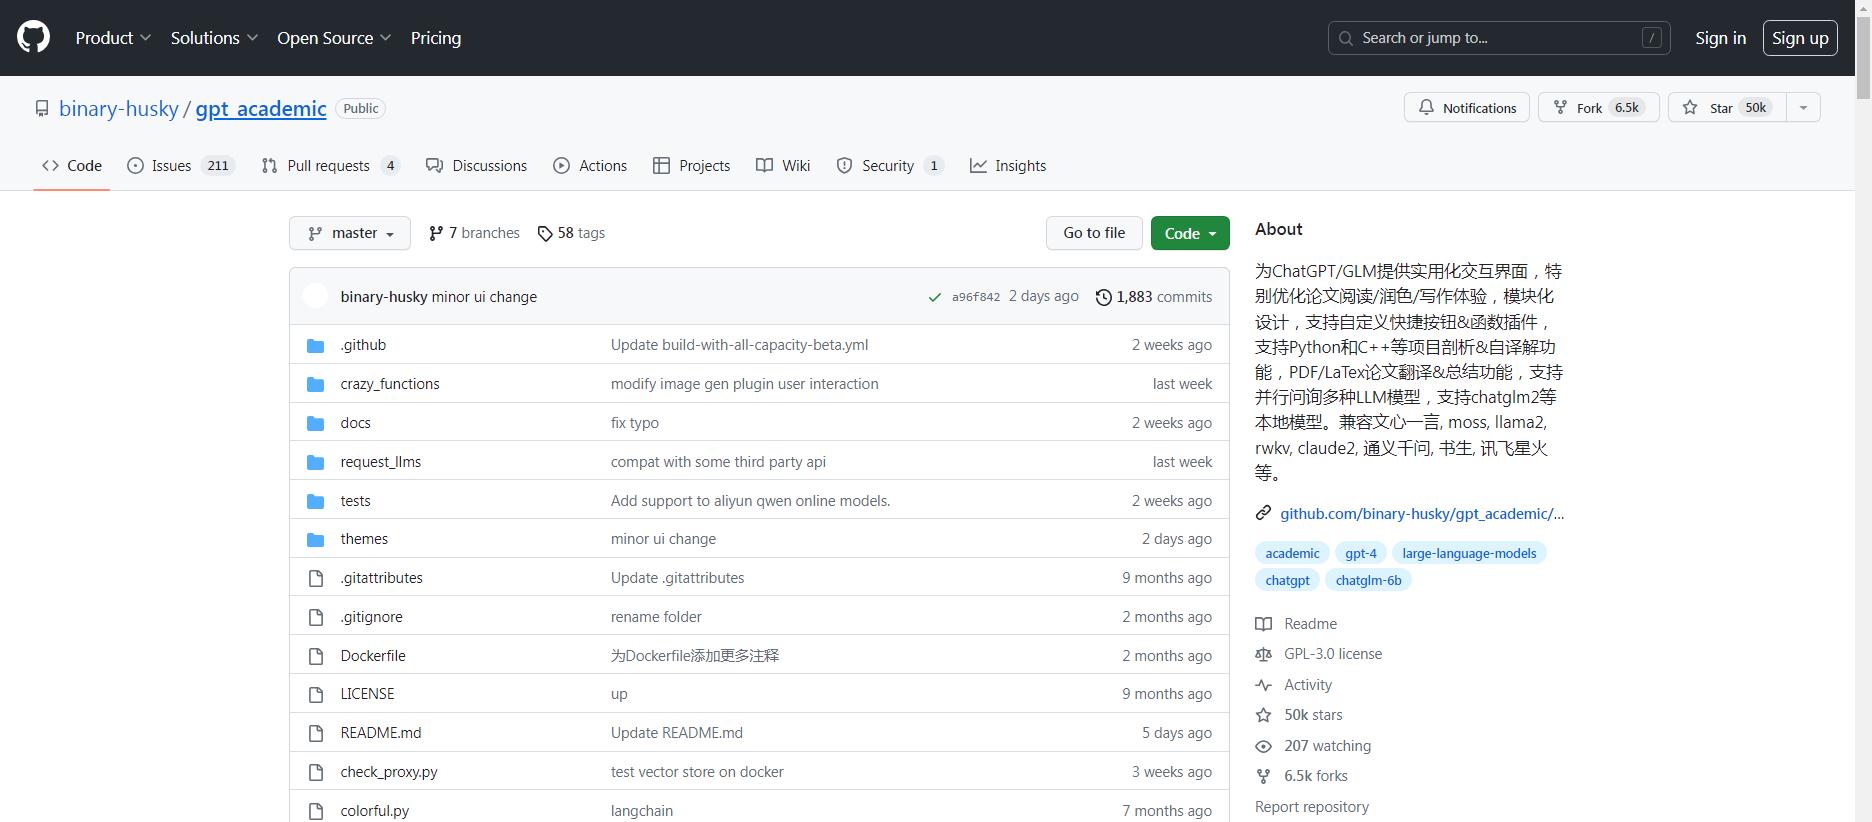
Task: Click the folder icon for crazy_functions
Action: pyautogui.click(x=316, y=384)
